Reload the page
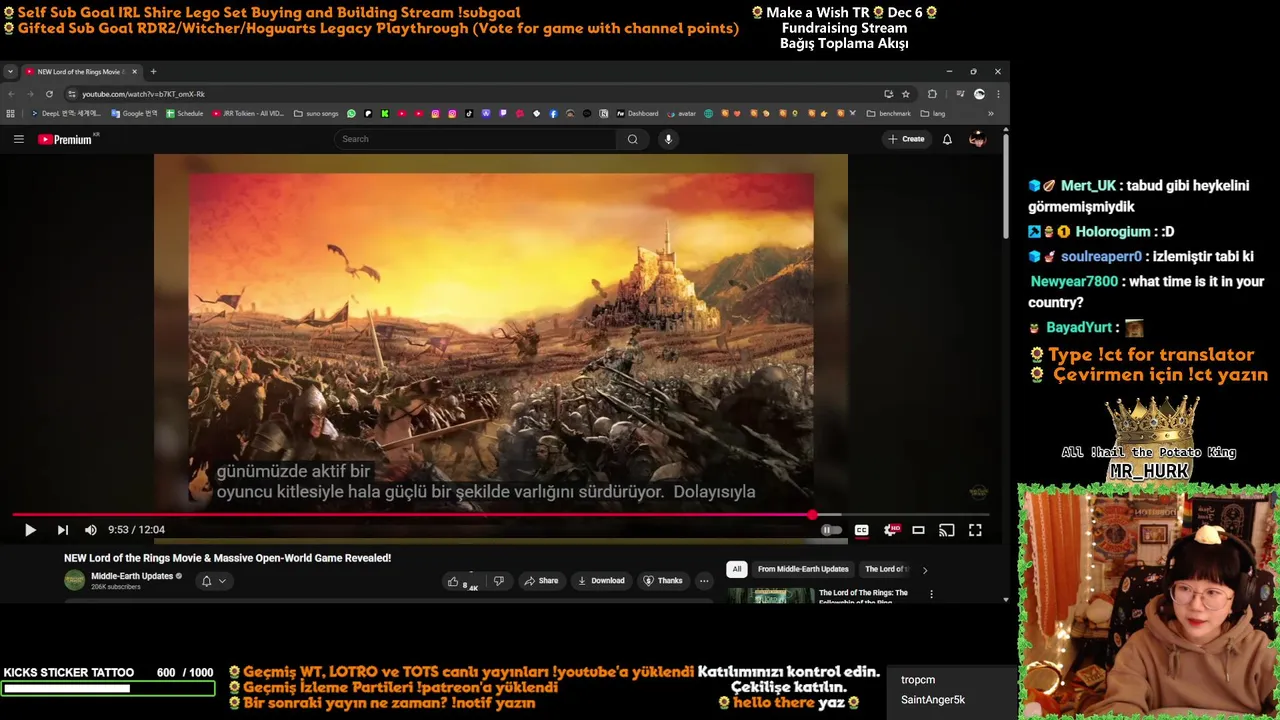Screen dimensions: 1280x720 [x=49, y=94]
